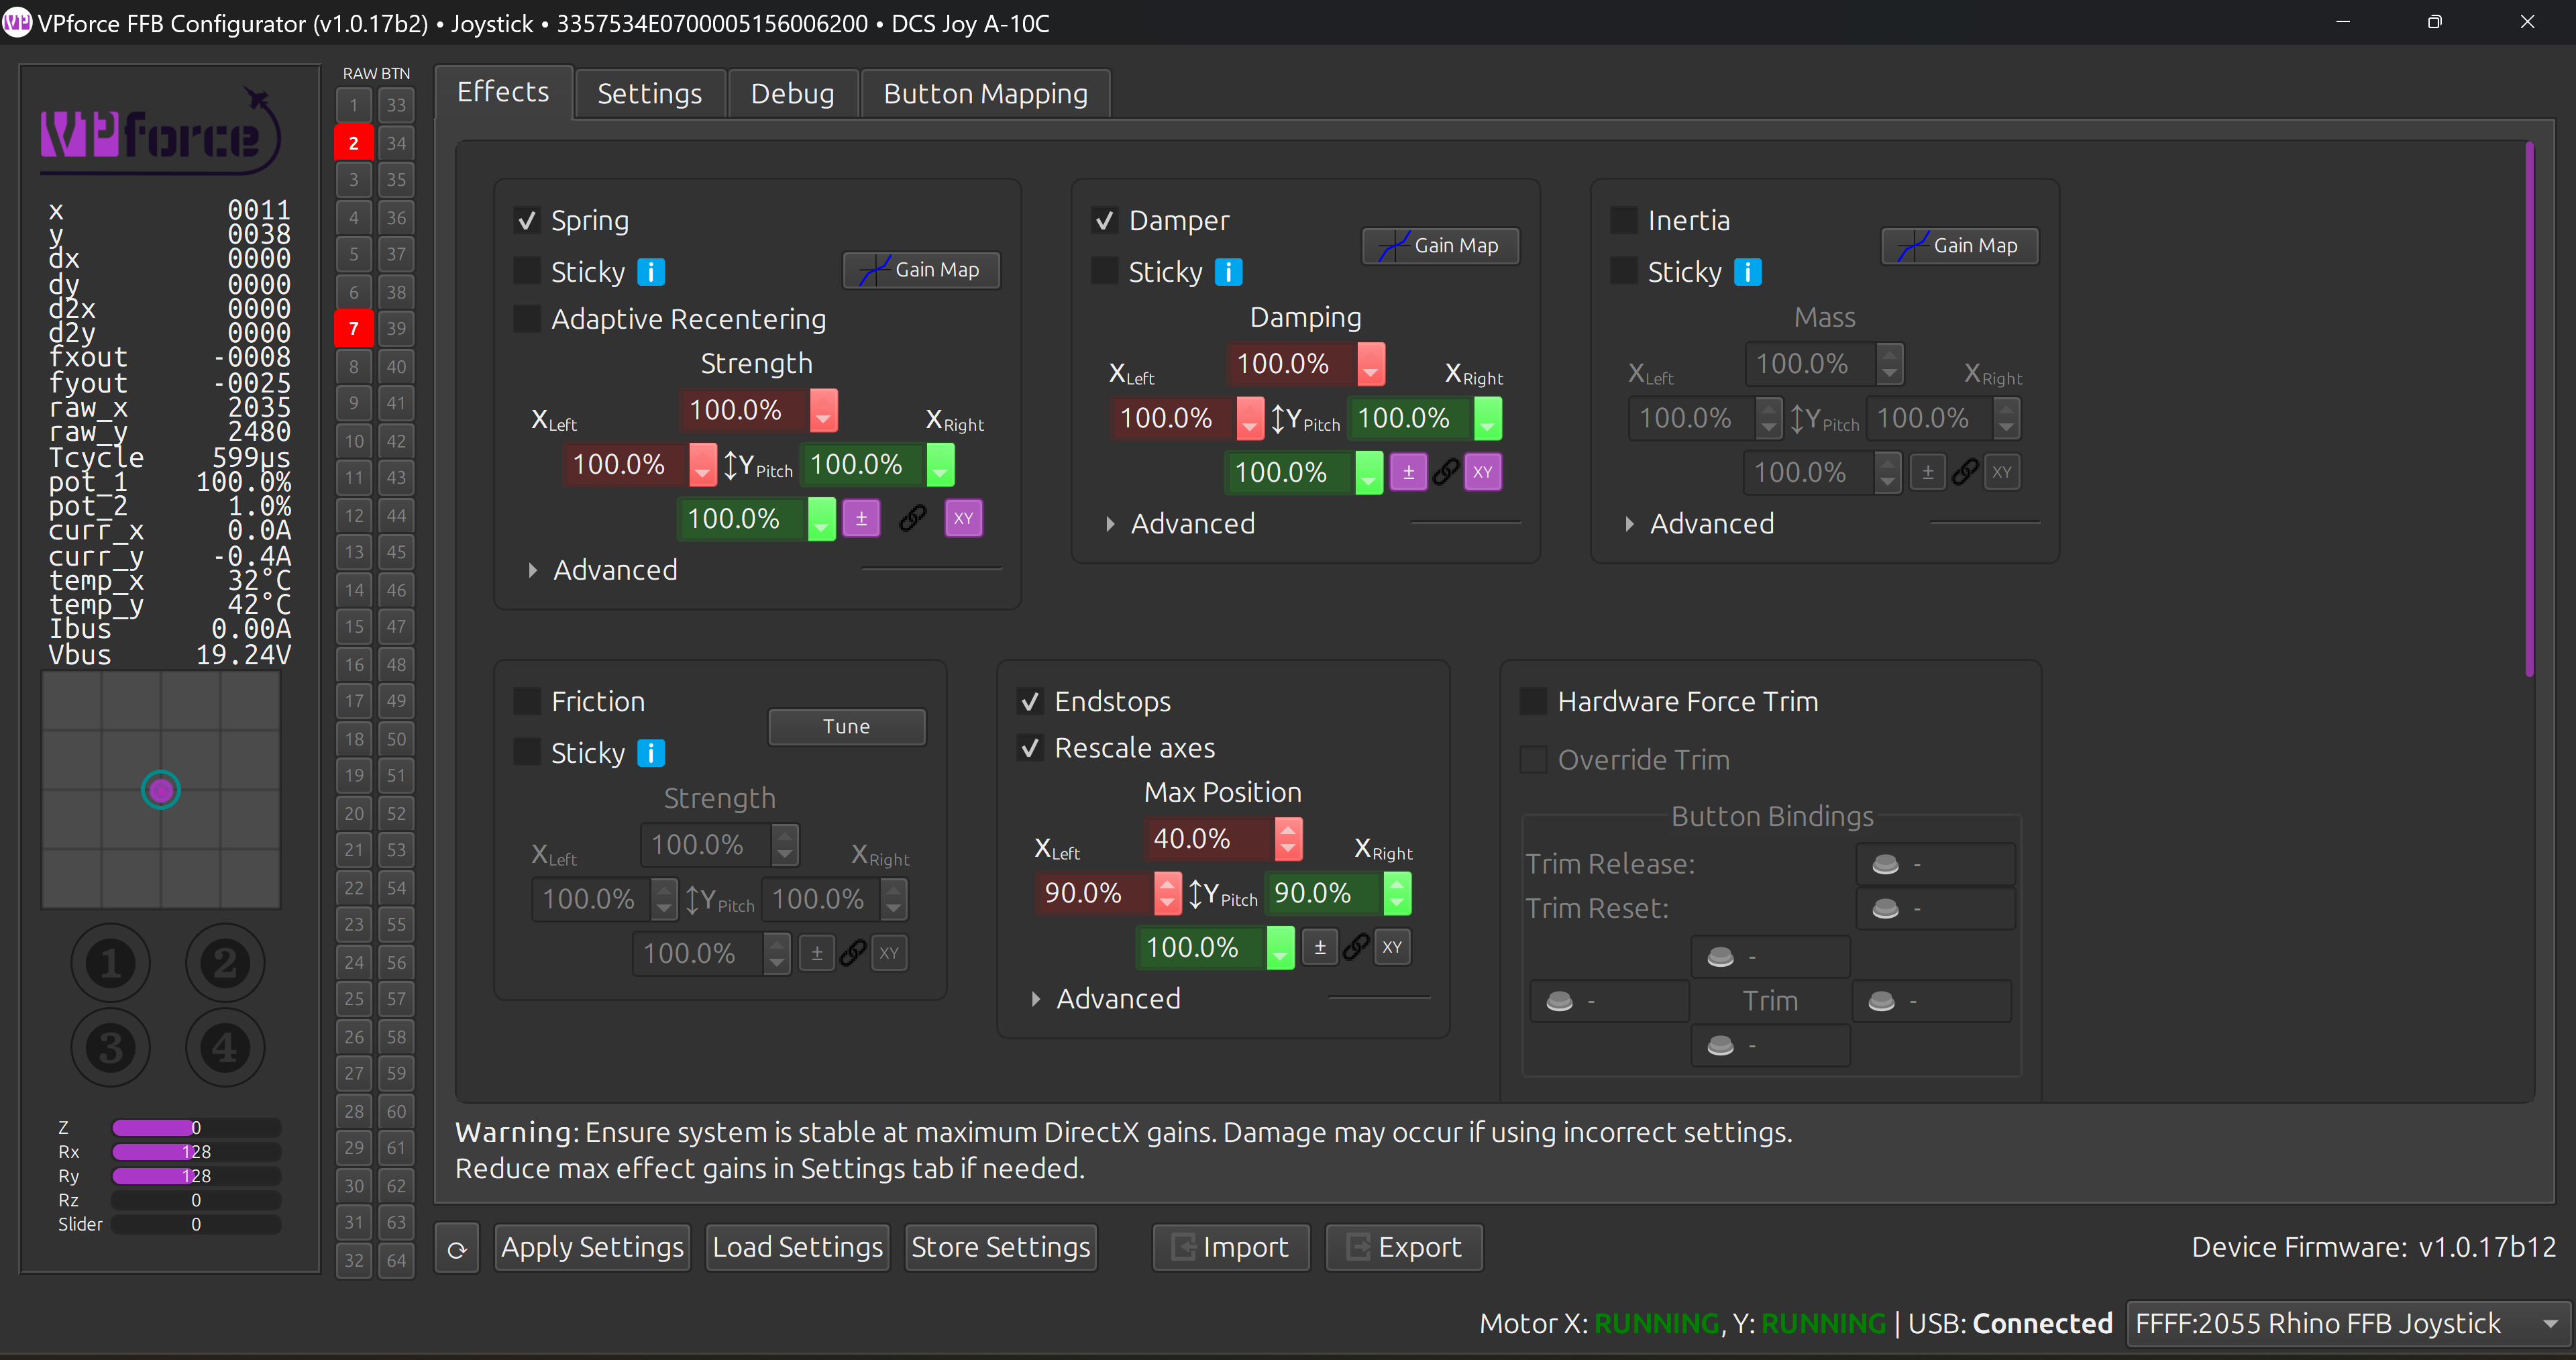Click the Rx axis level bar
This screenshot has height=1360, width=2576.
196,1152
